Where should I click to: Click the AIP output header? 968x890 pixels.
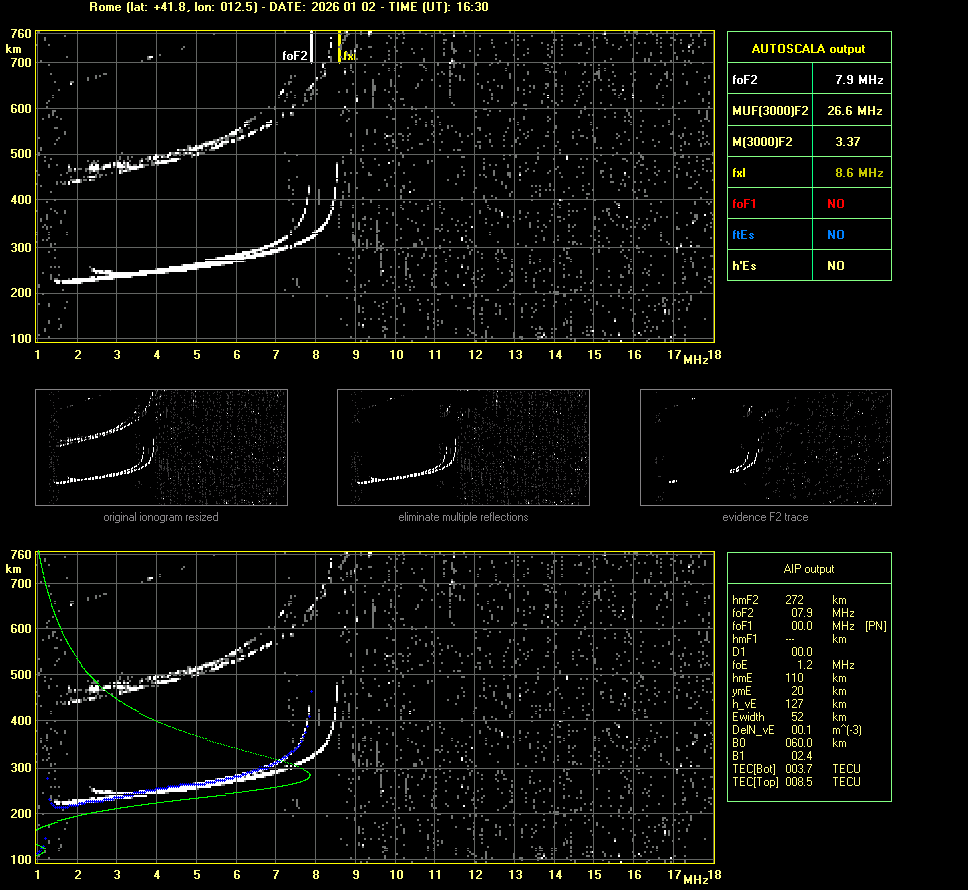tap(808, 569)
